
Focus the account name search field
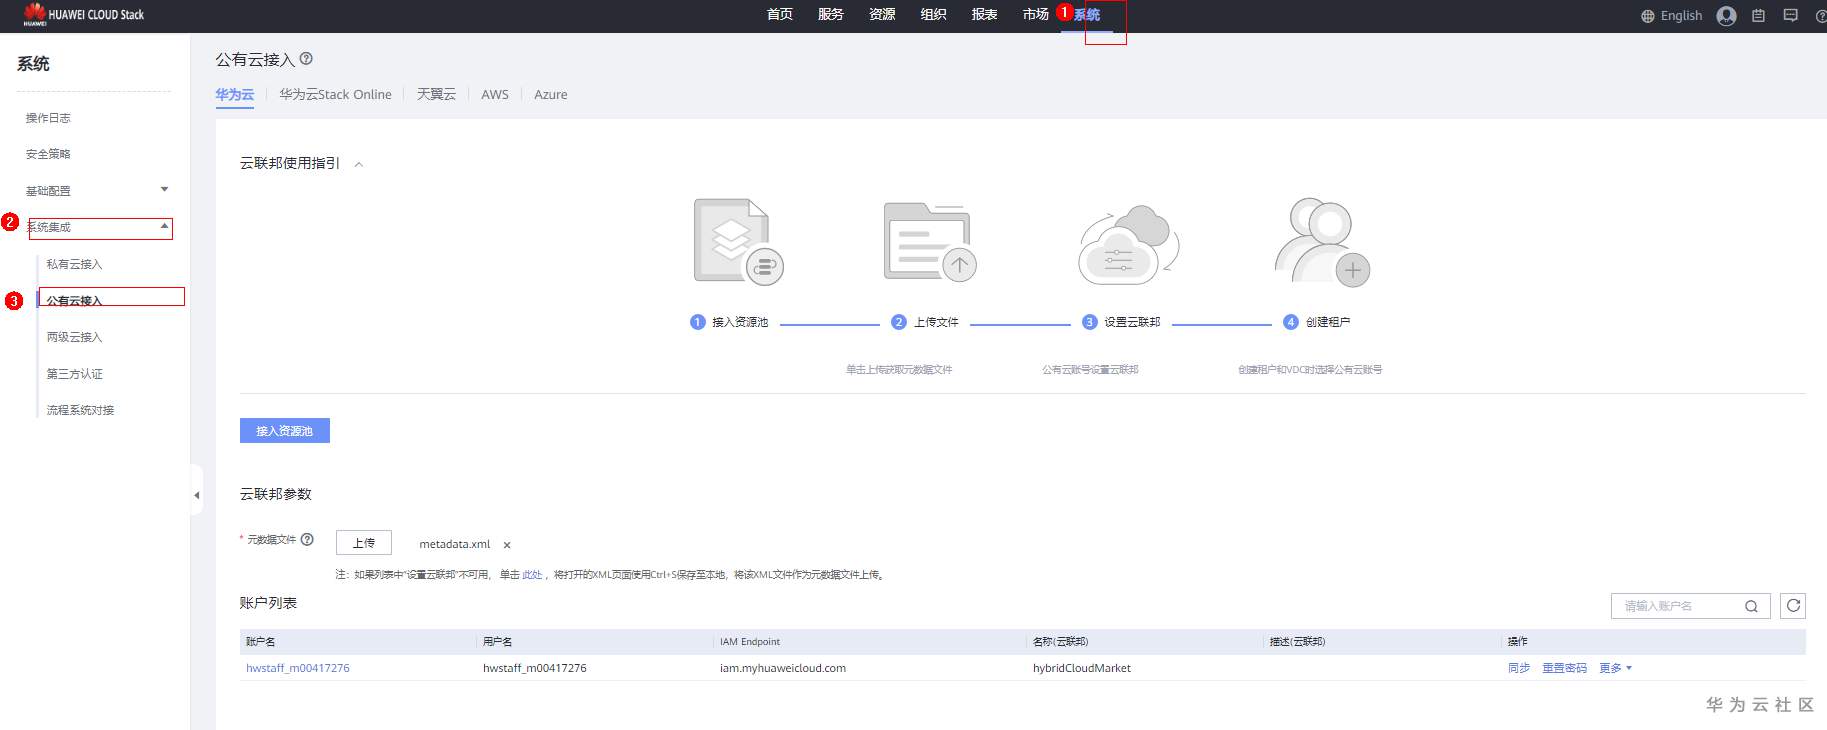click(1681, 606)
